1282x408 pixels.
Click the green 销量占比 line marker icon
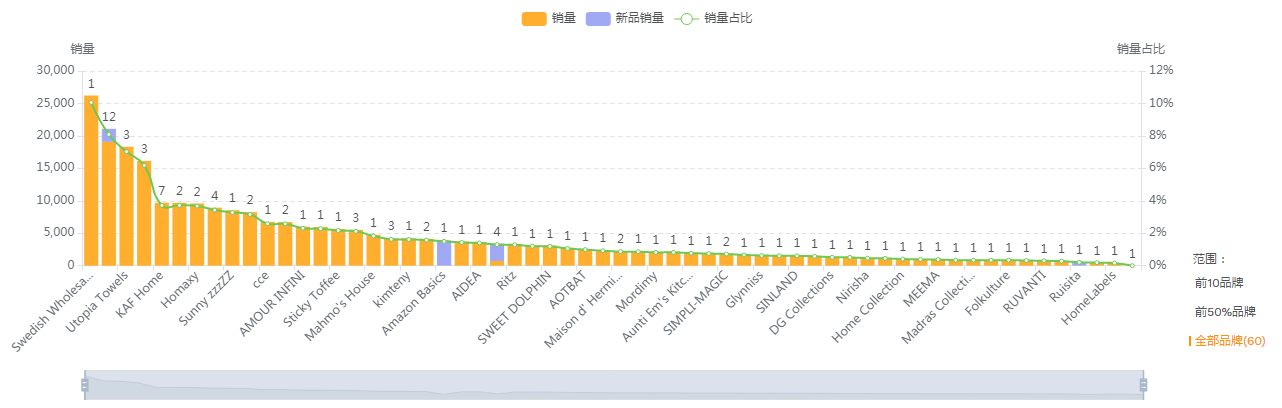(x=685, y=18)
